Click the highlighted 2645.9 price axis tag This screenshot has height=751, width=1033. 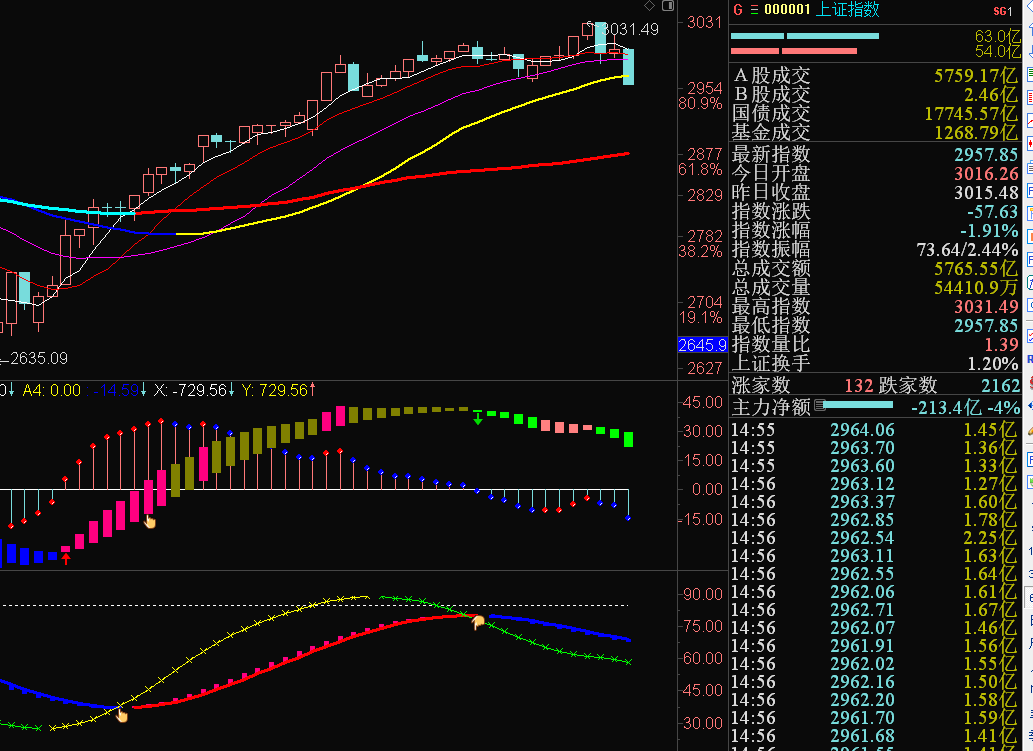[x=702, y=345]
